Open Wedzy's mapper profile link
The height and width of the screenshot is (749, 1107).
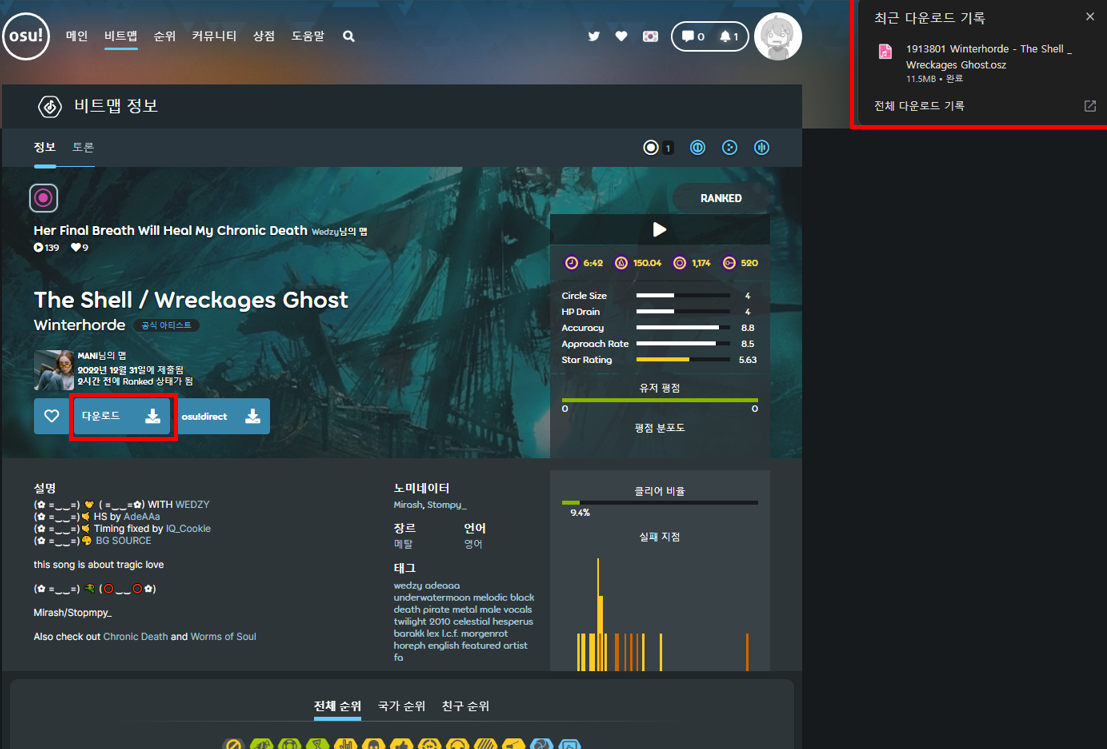coord(325,232)
